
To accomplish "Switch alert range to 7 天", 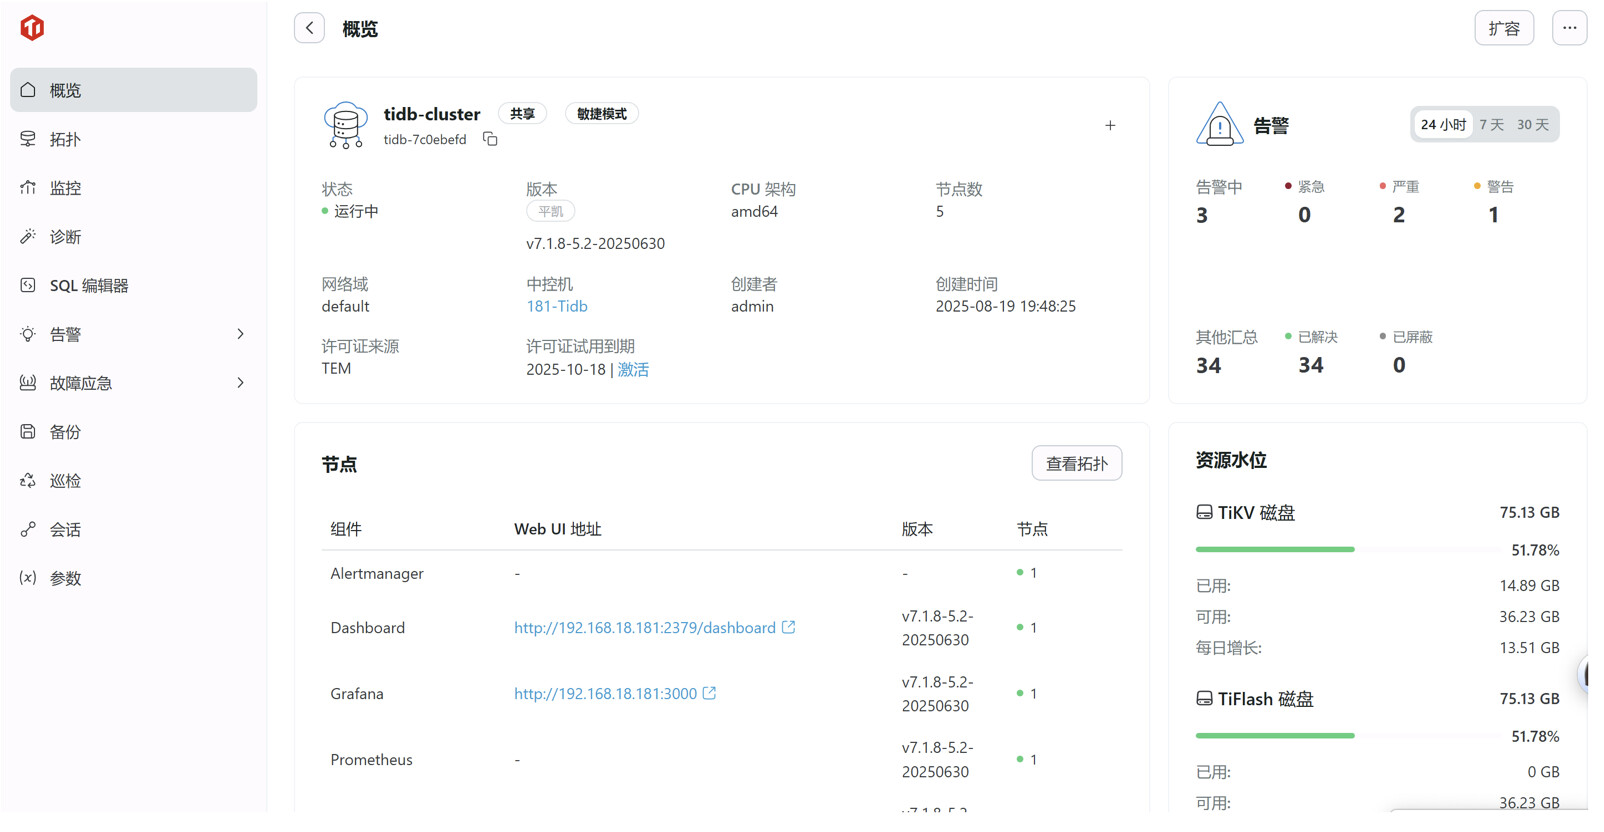I will (x=1491, y=125).
